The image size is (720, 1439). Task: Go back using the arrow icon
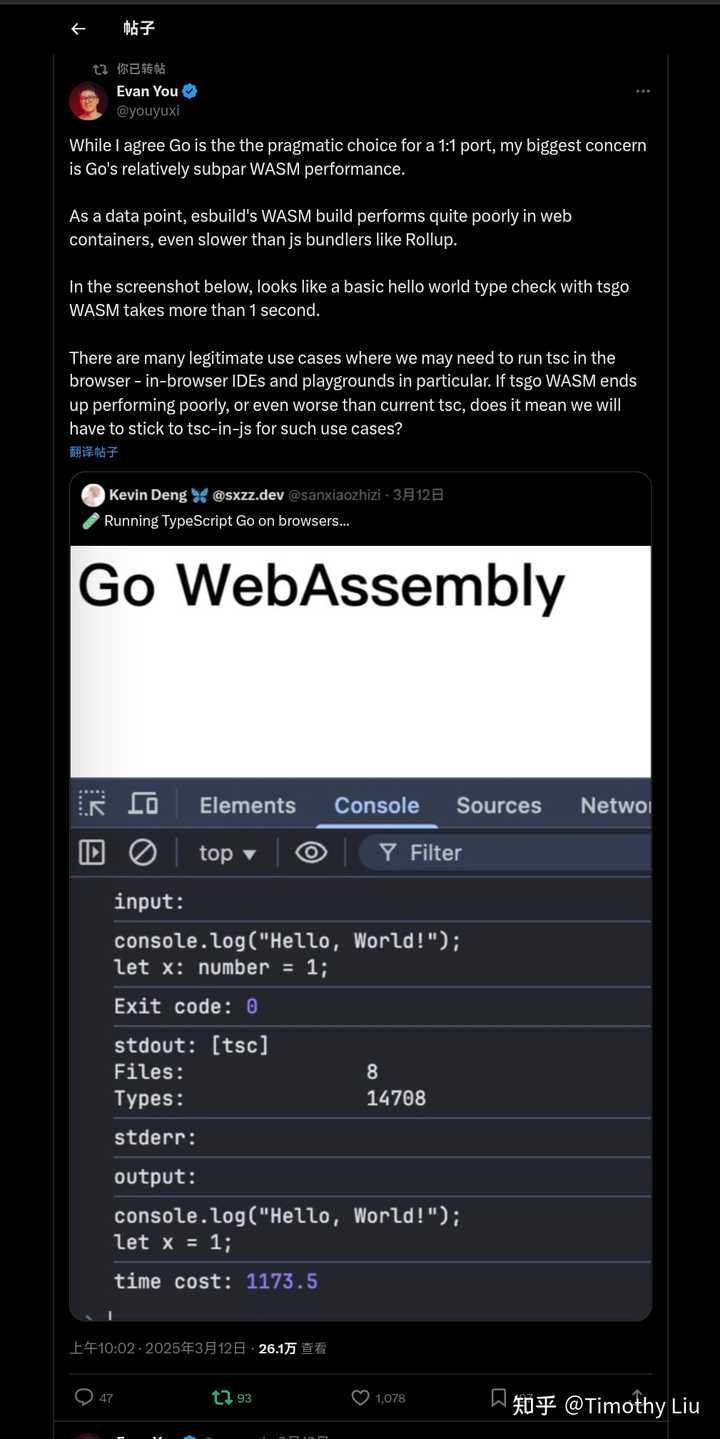pyautogui.click(x=78, y=29)
